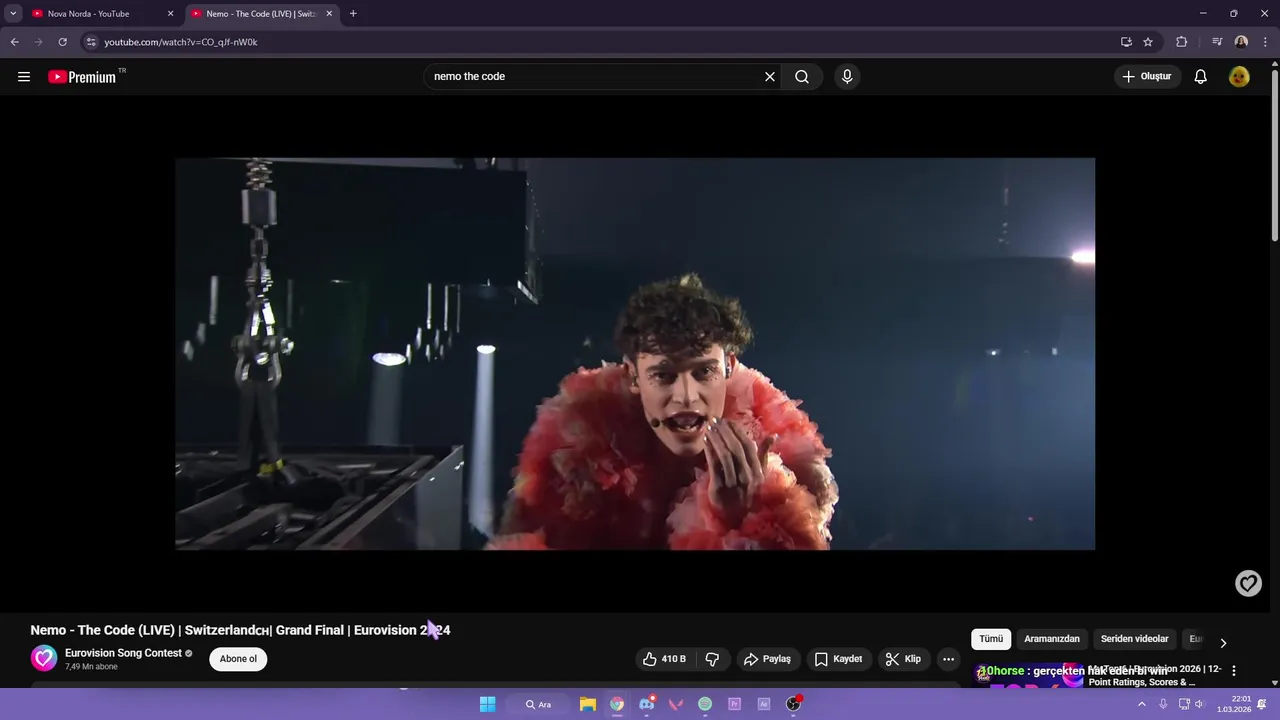Viewport: 1280px width, 720px height.
Task: Run search with magnifier button
Action: point(802,77)
